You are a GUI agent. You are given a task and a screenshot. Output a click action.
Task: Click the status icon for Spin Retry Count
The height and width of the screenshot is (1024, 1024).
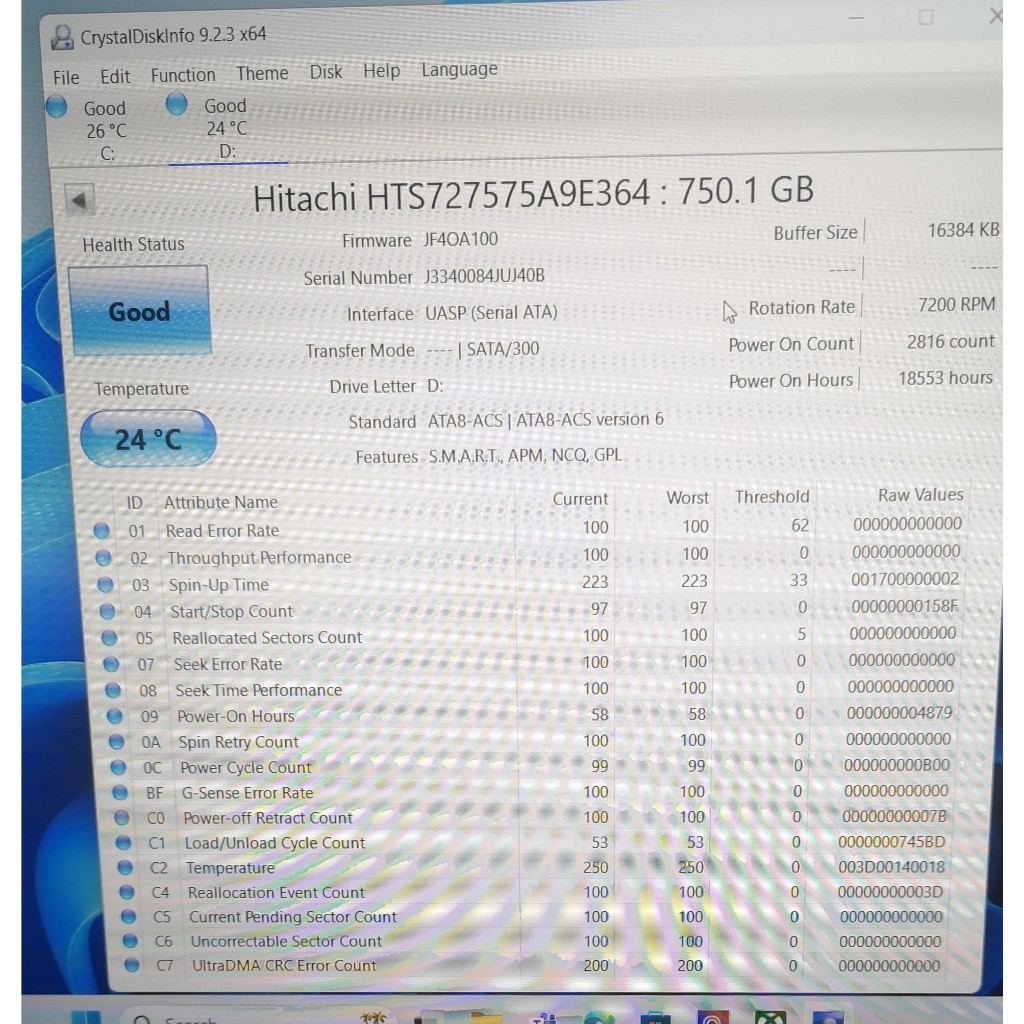116,742
